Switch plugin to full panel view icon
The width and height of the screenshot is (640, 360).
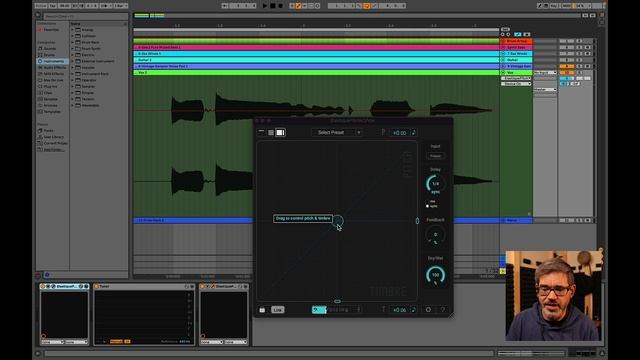point(280,132)
